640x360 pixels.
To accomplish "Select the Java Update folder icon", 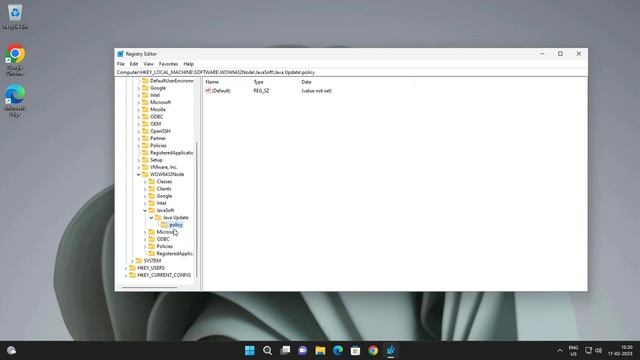I will [x=158, y=218].
